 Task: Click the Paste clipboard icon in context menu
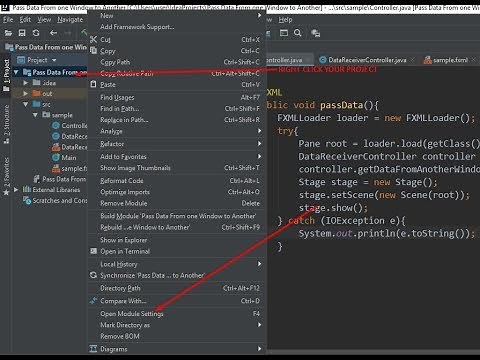tap(93, 84)
